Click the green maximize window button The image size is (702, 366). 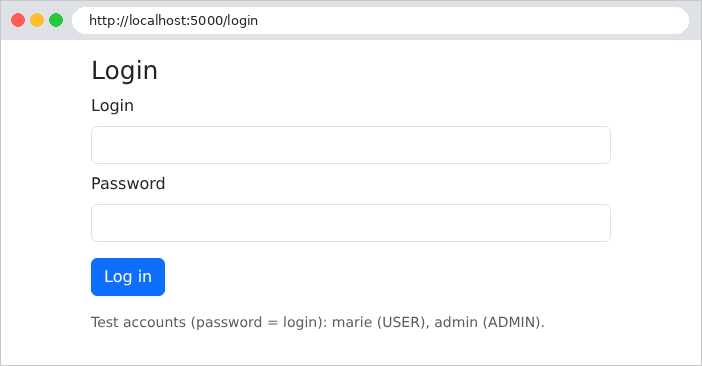56,20
